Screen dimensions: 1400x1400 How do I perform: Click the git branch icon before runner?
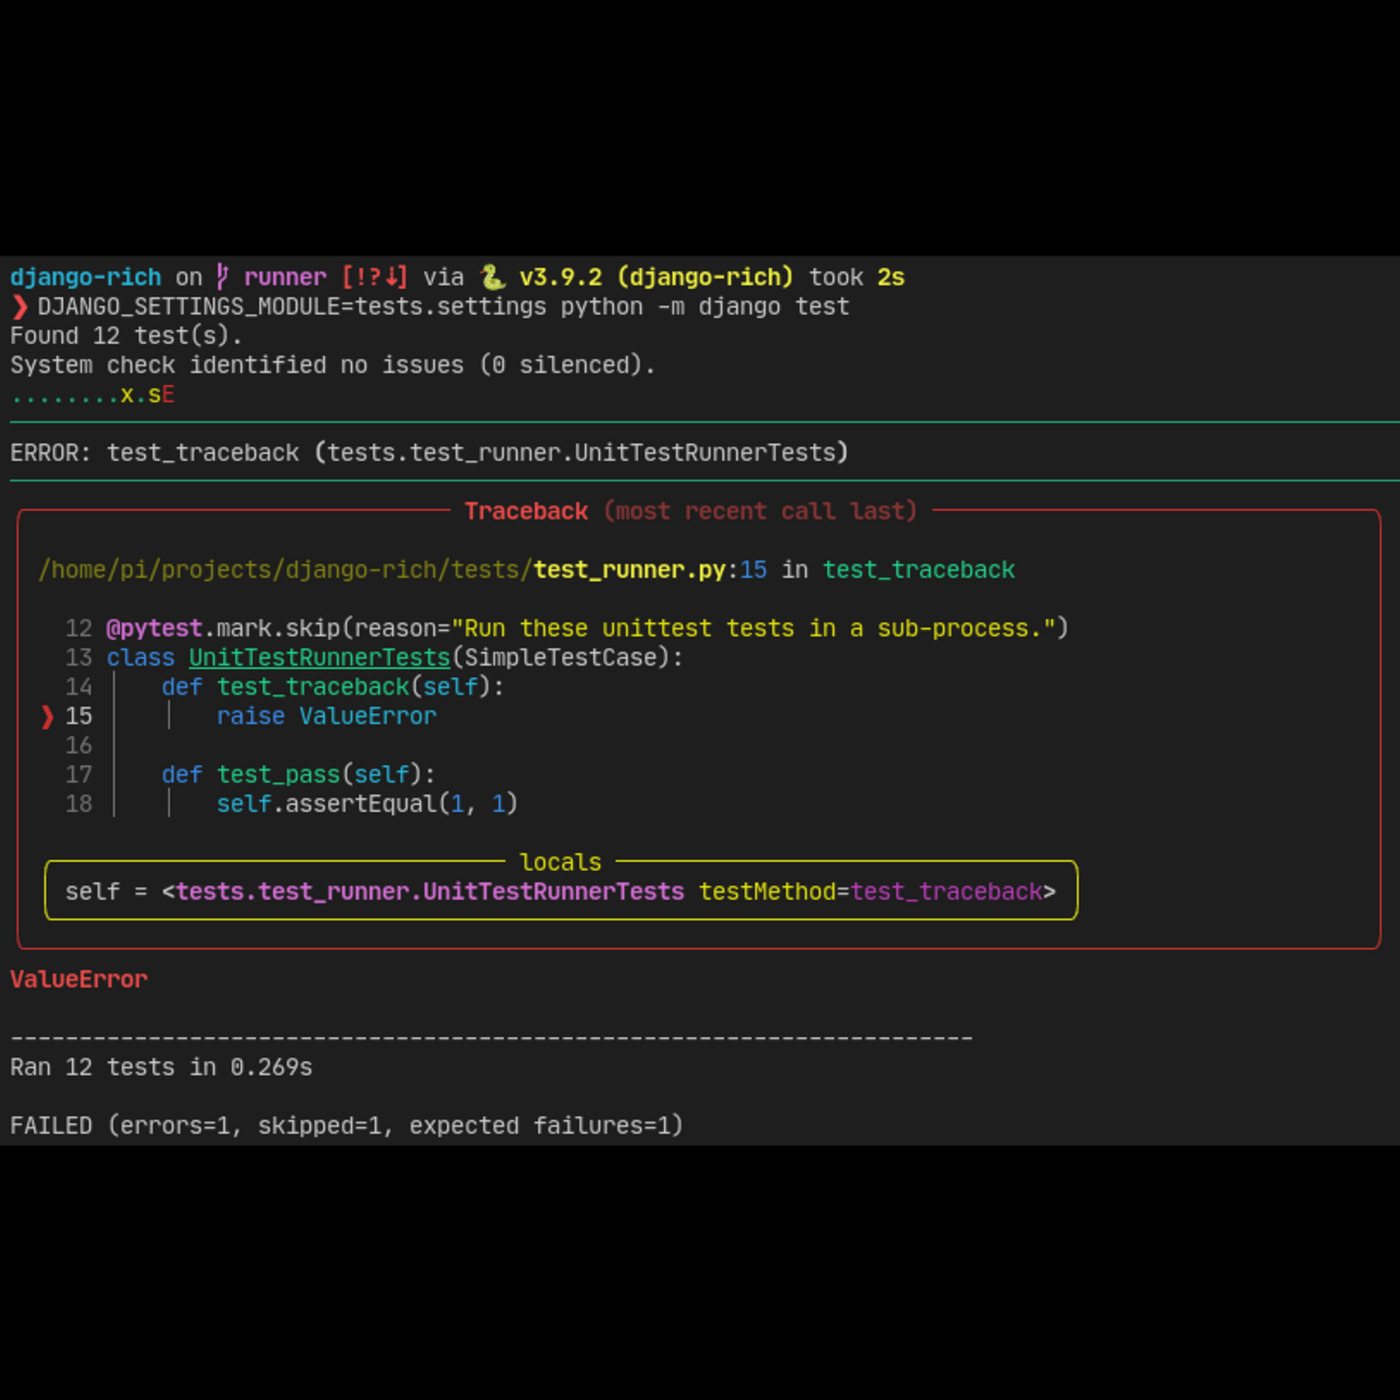click(x=223, y=277)
